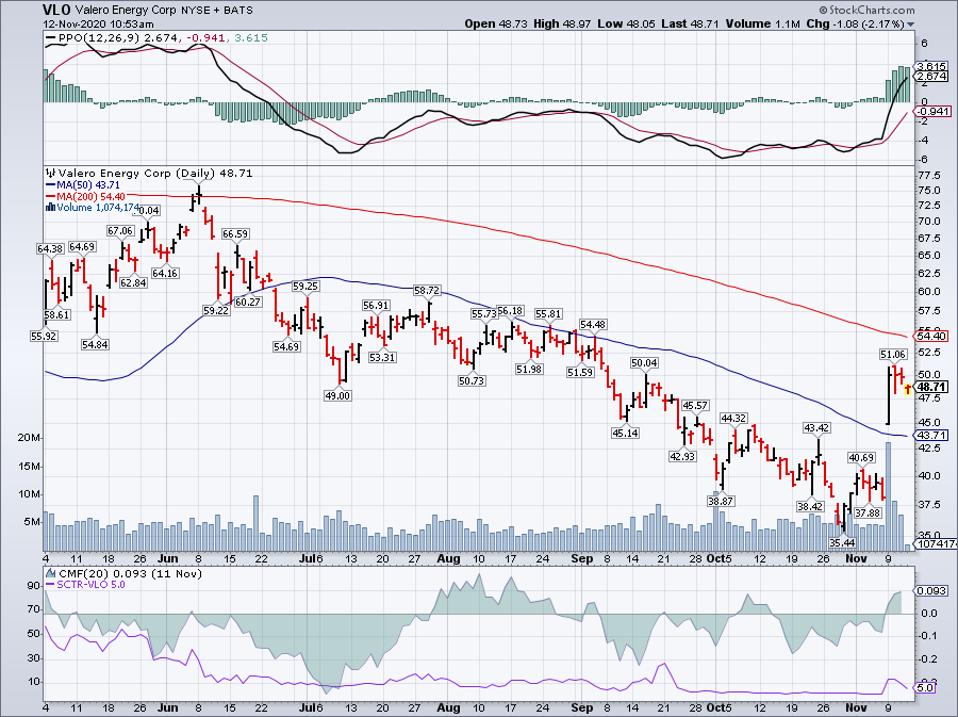This screenshot has height=717, width=958.
Task: Click the 55.92 price label
Action: (x=44, y=335)
